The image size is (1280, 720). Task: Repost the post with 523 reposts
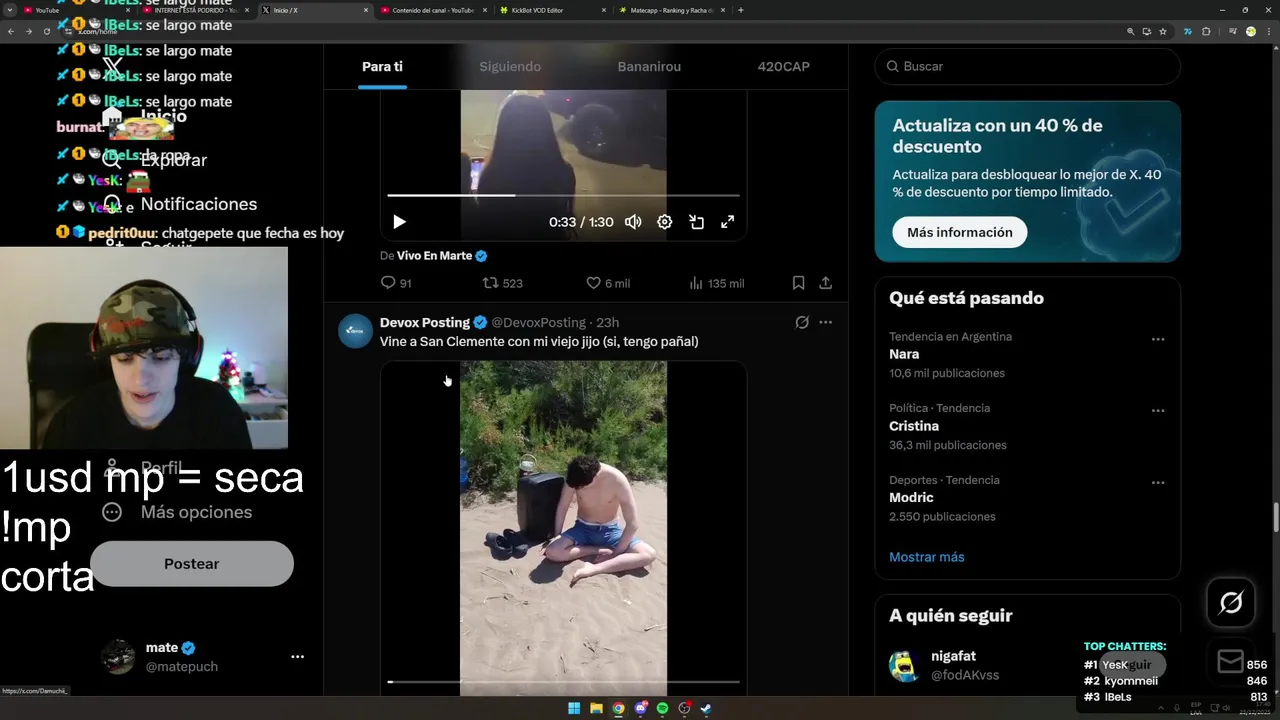point(502,283)
